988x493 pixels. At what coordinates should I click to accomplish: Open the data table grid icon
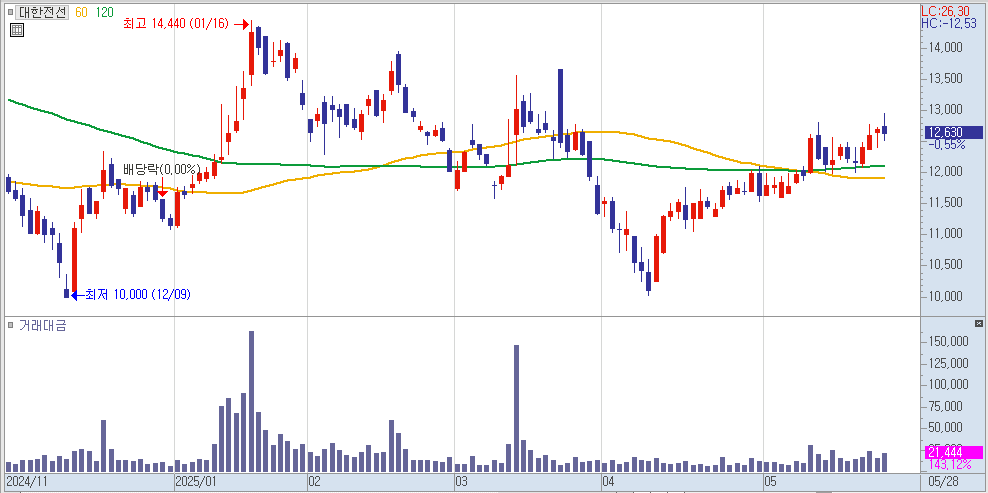(x=17, y=30)
